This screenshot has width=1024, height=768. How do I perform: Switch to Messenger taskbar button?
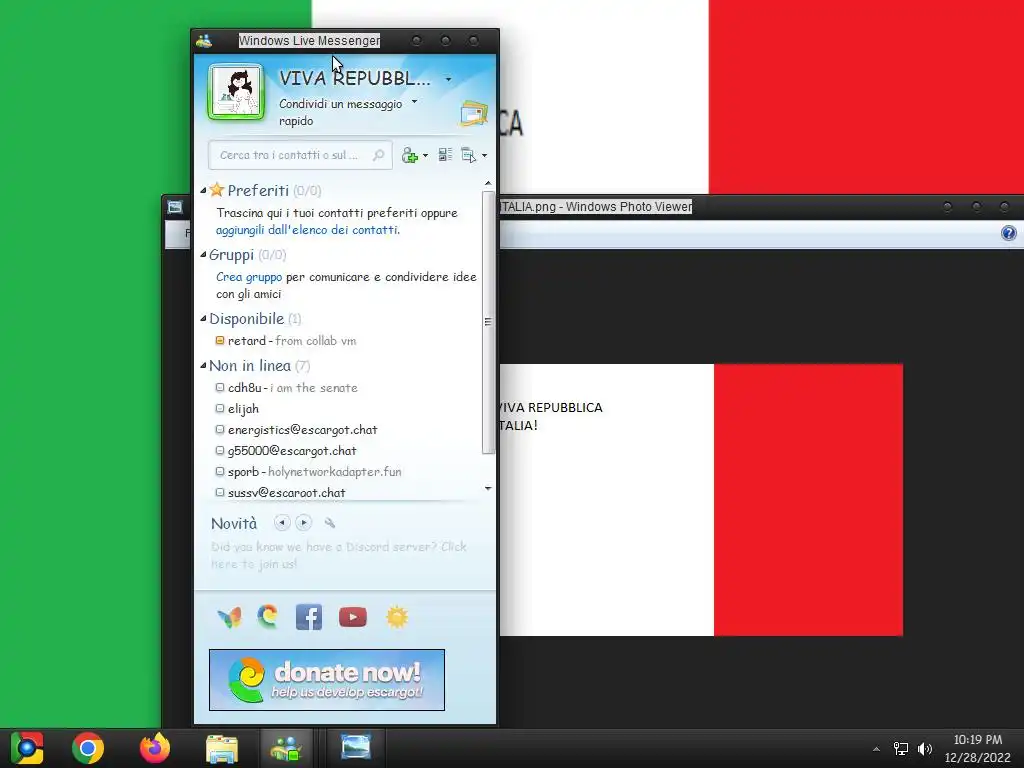pos(286,748)
